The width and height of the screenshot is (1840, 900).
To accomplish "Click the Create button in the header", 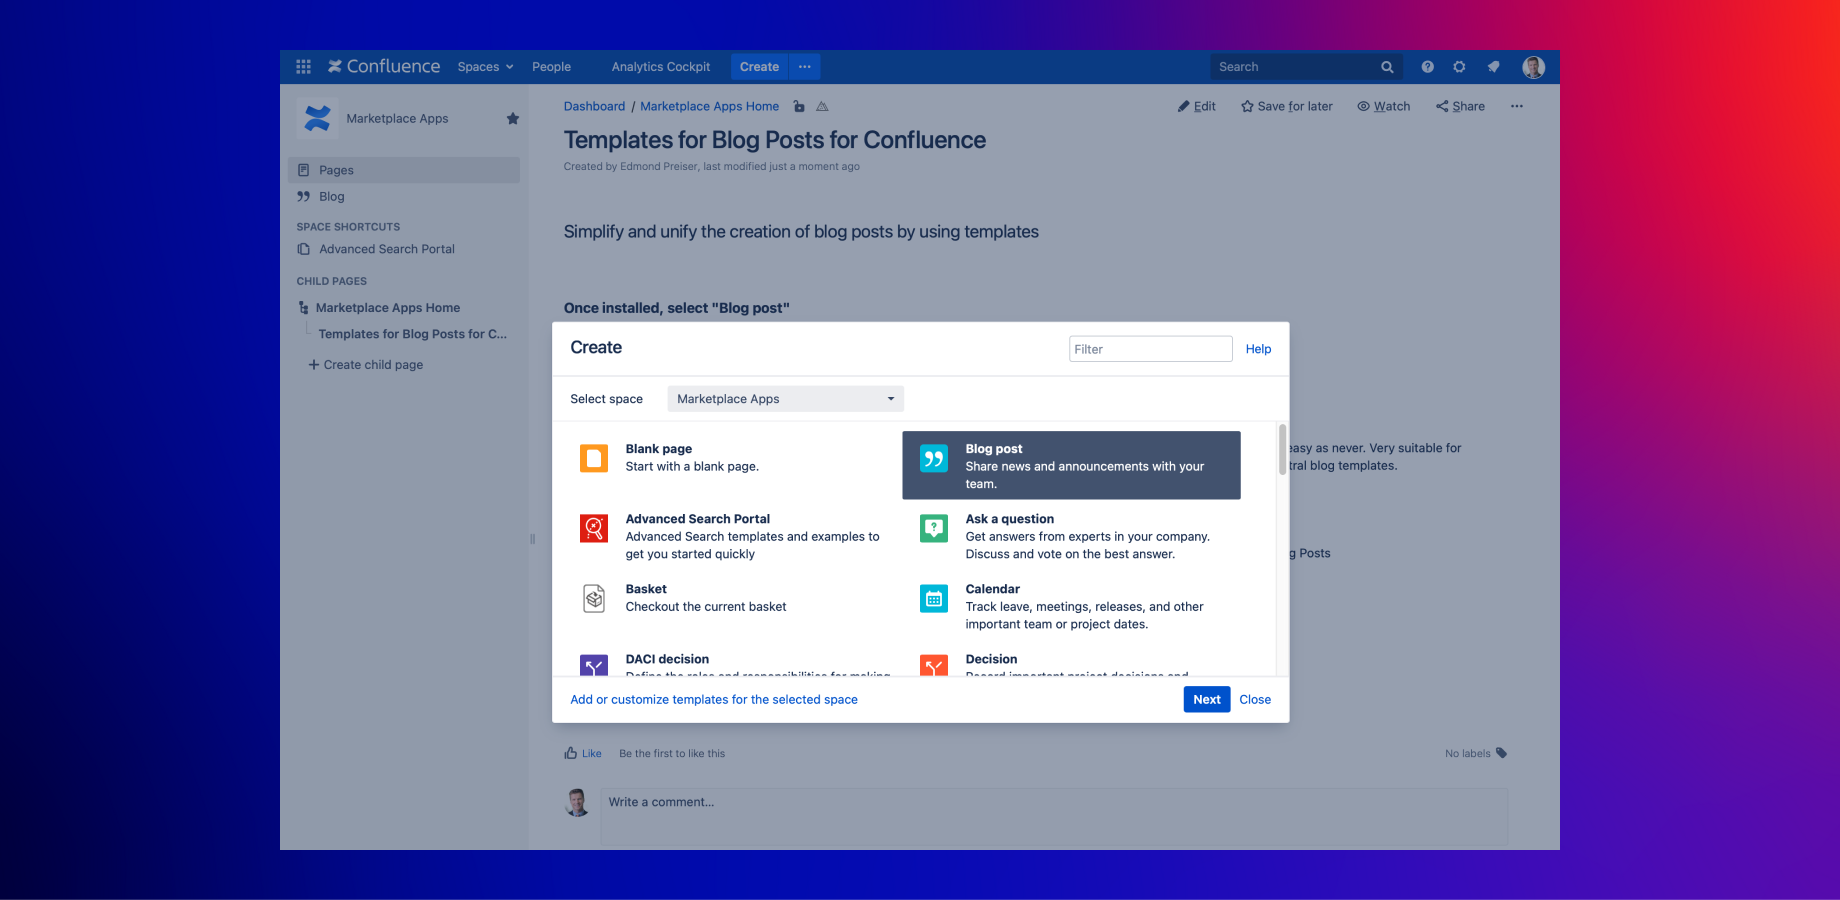I will [759, 67].
